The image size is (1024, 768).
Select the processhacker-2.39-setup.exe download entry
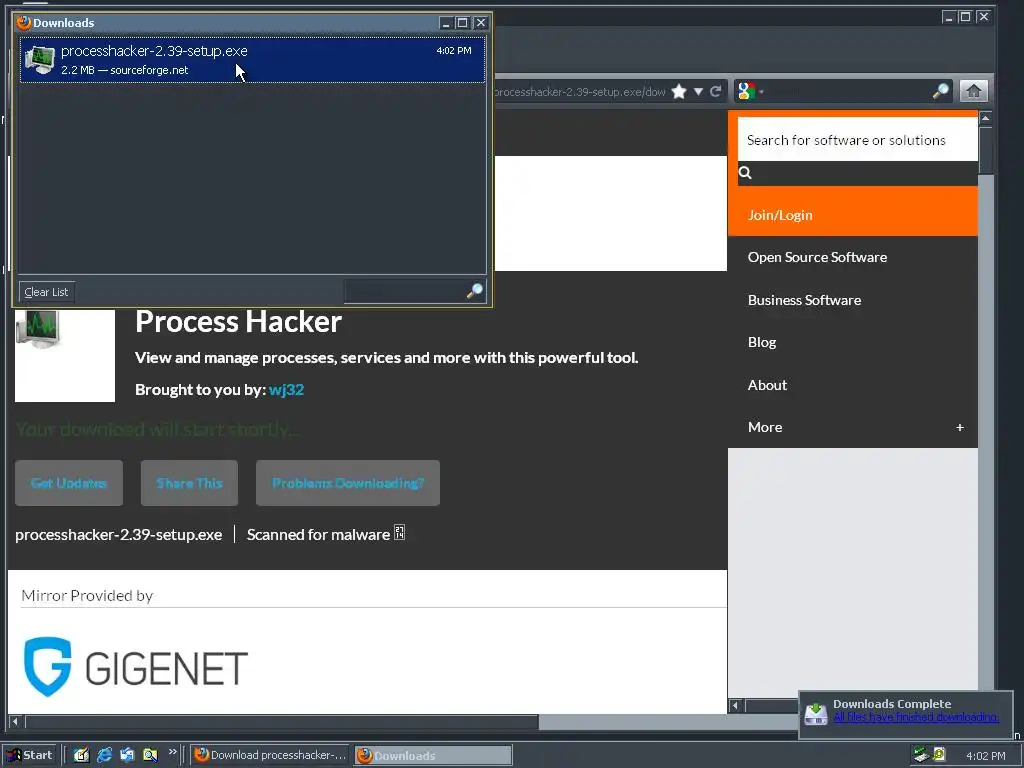(253, 59)
